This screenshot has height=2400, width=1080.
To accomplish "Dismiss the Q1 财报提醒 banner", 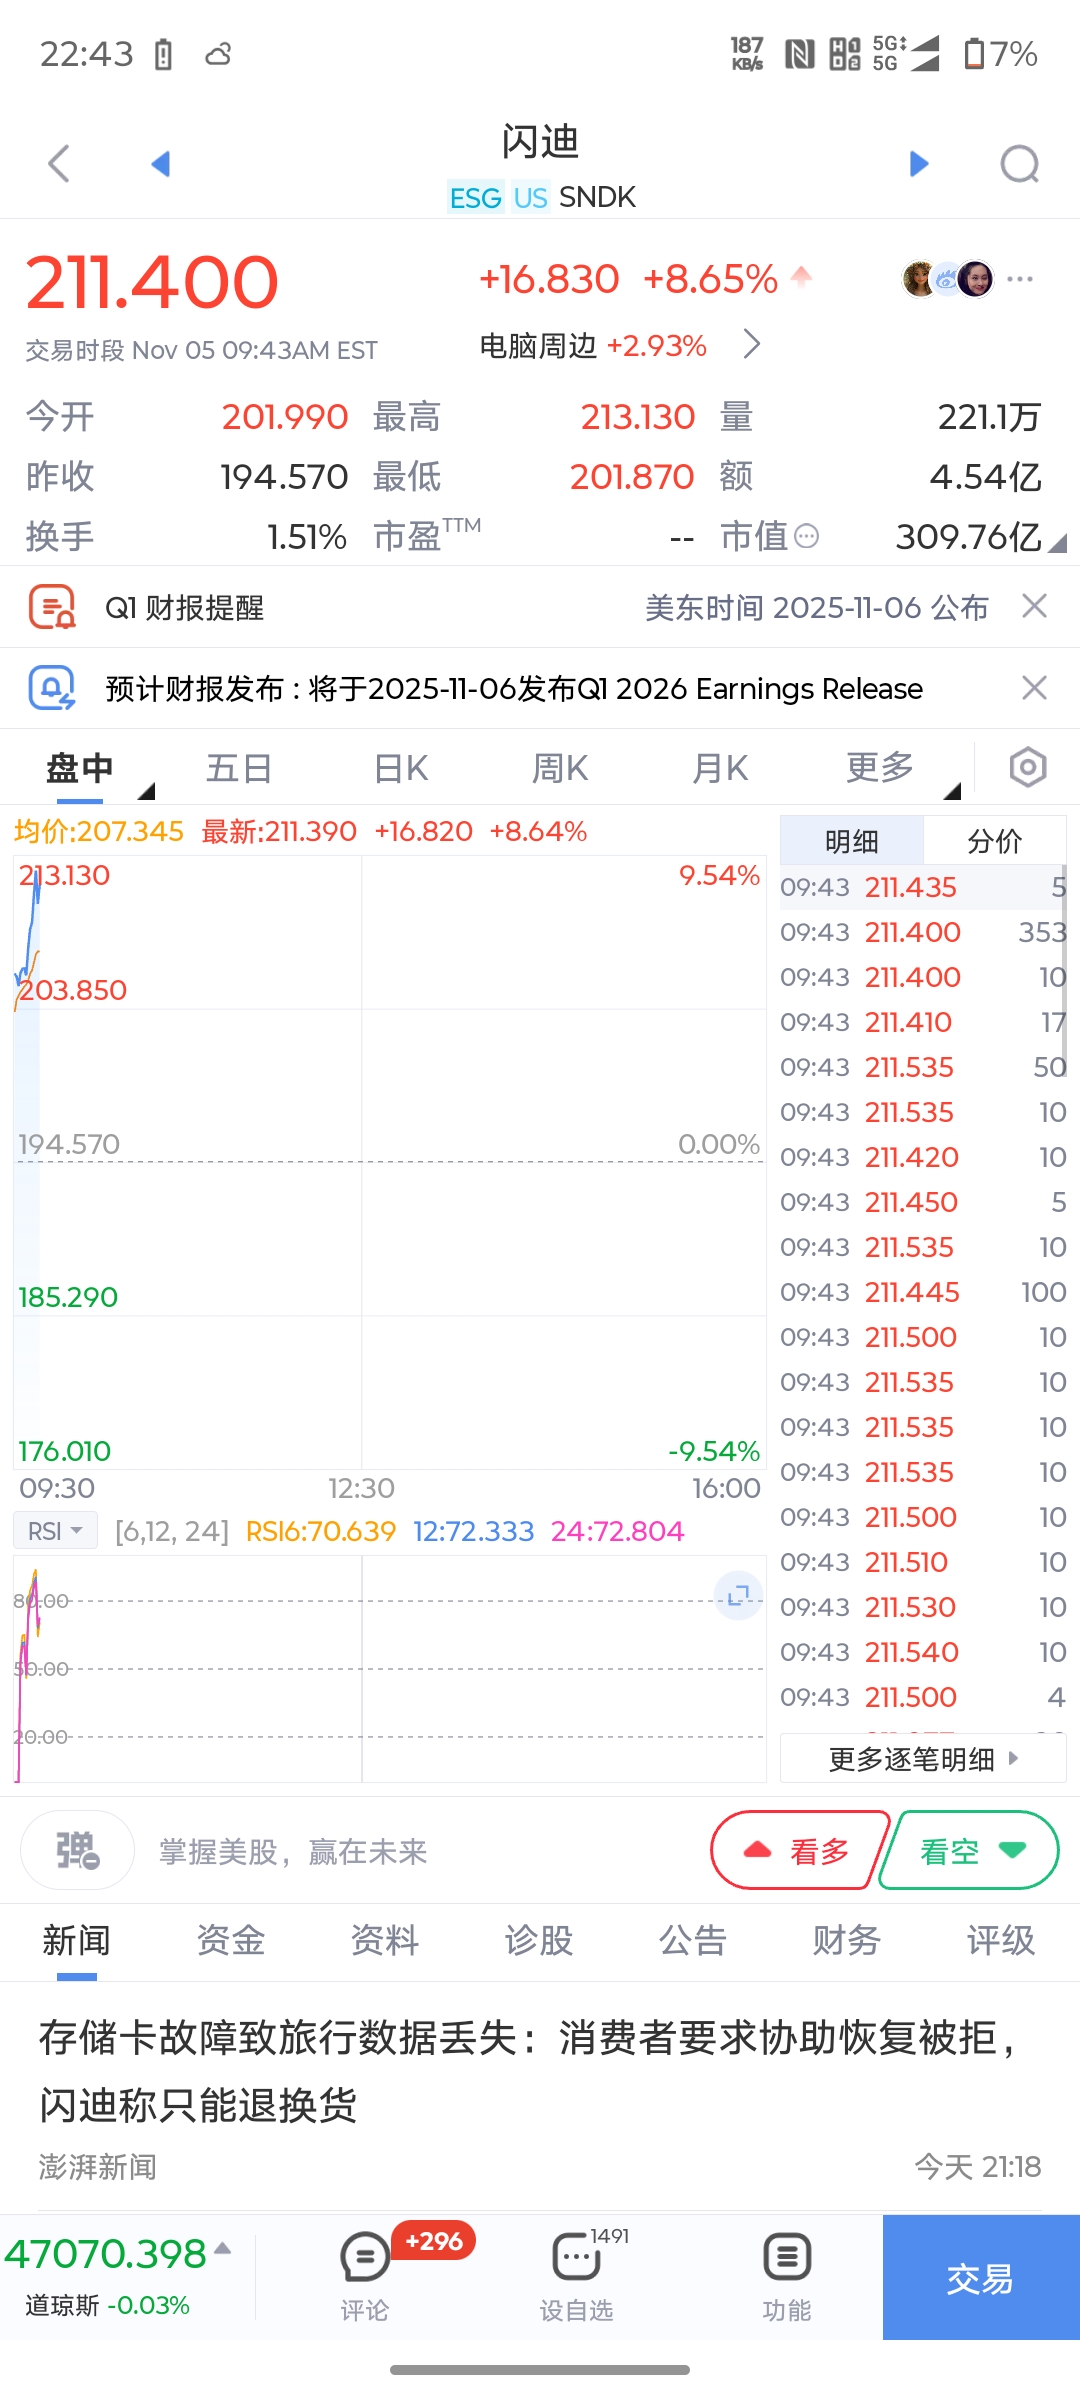I will click(x=1034, y=606).
